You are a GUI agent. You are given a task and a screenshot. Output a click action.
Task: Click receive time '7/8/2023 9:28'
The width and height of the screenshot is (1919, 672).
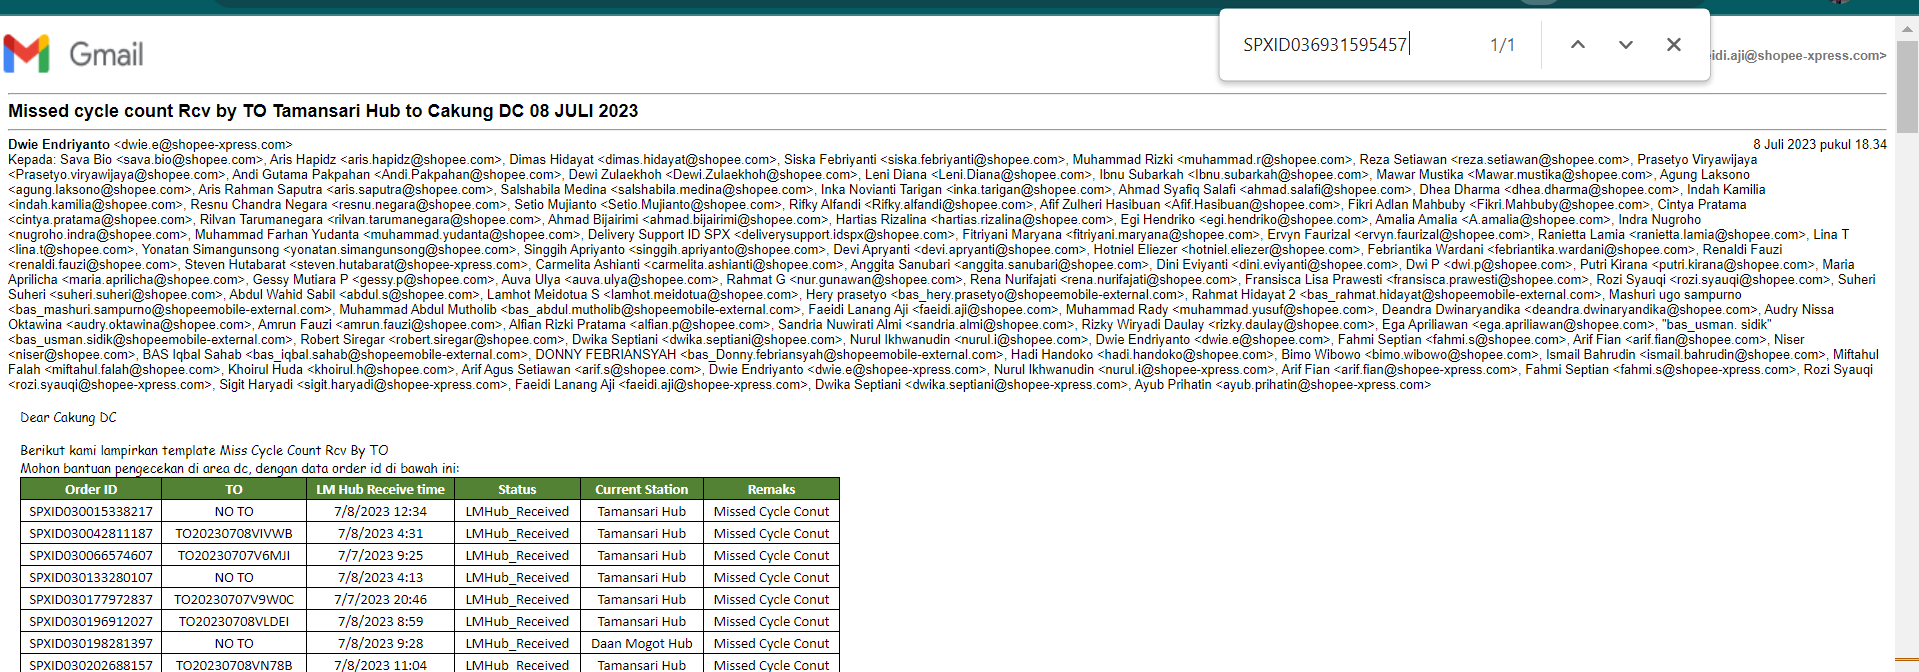pos(380,644)
